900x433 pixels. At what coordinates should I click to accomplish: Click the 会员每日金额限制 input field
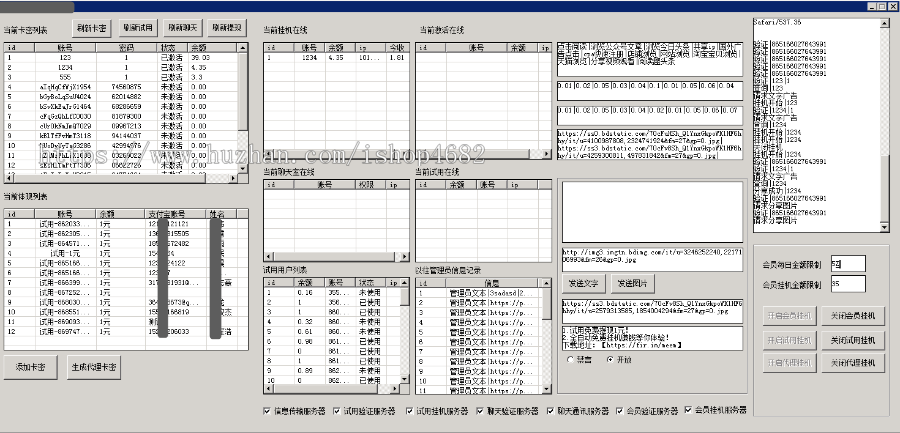[847, 262]
